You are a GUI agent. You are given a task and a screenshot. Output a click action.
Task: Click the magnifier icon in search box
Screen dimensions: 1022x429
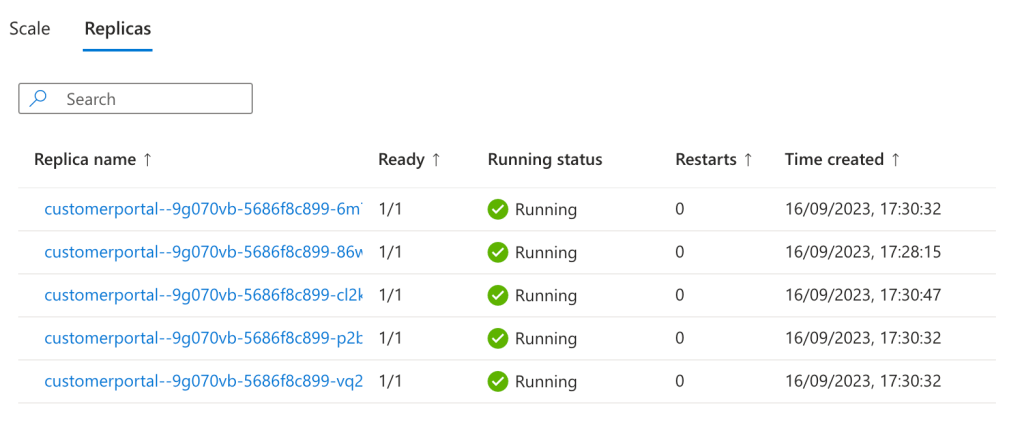pos(40,98)
